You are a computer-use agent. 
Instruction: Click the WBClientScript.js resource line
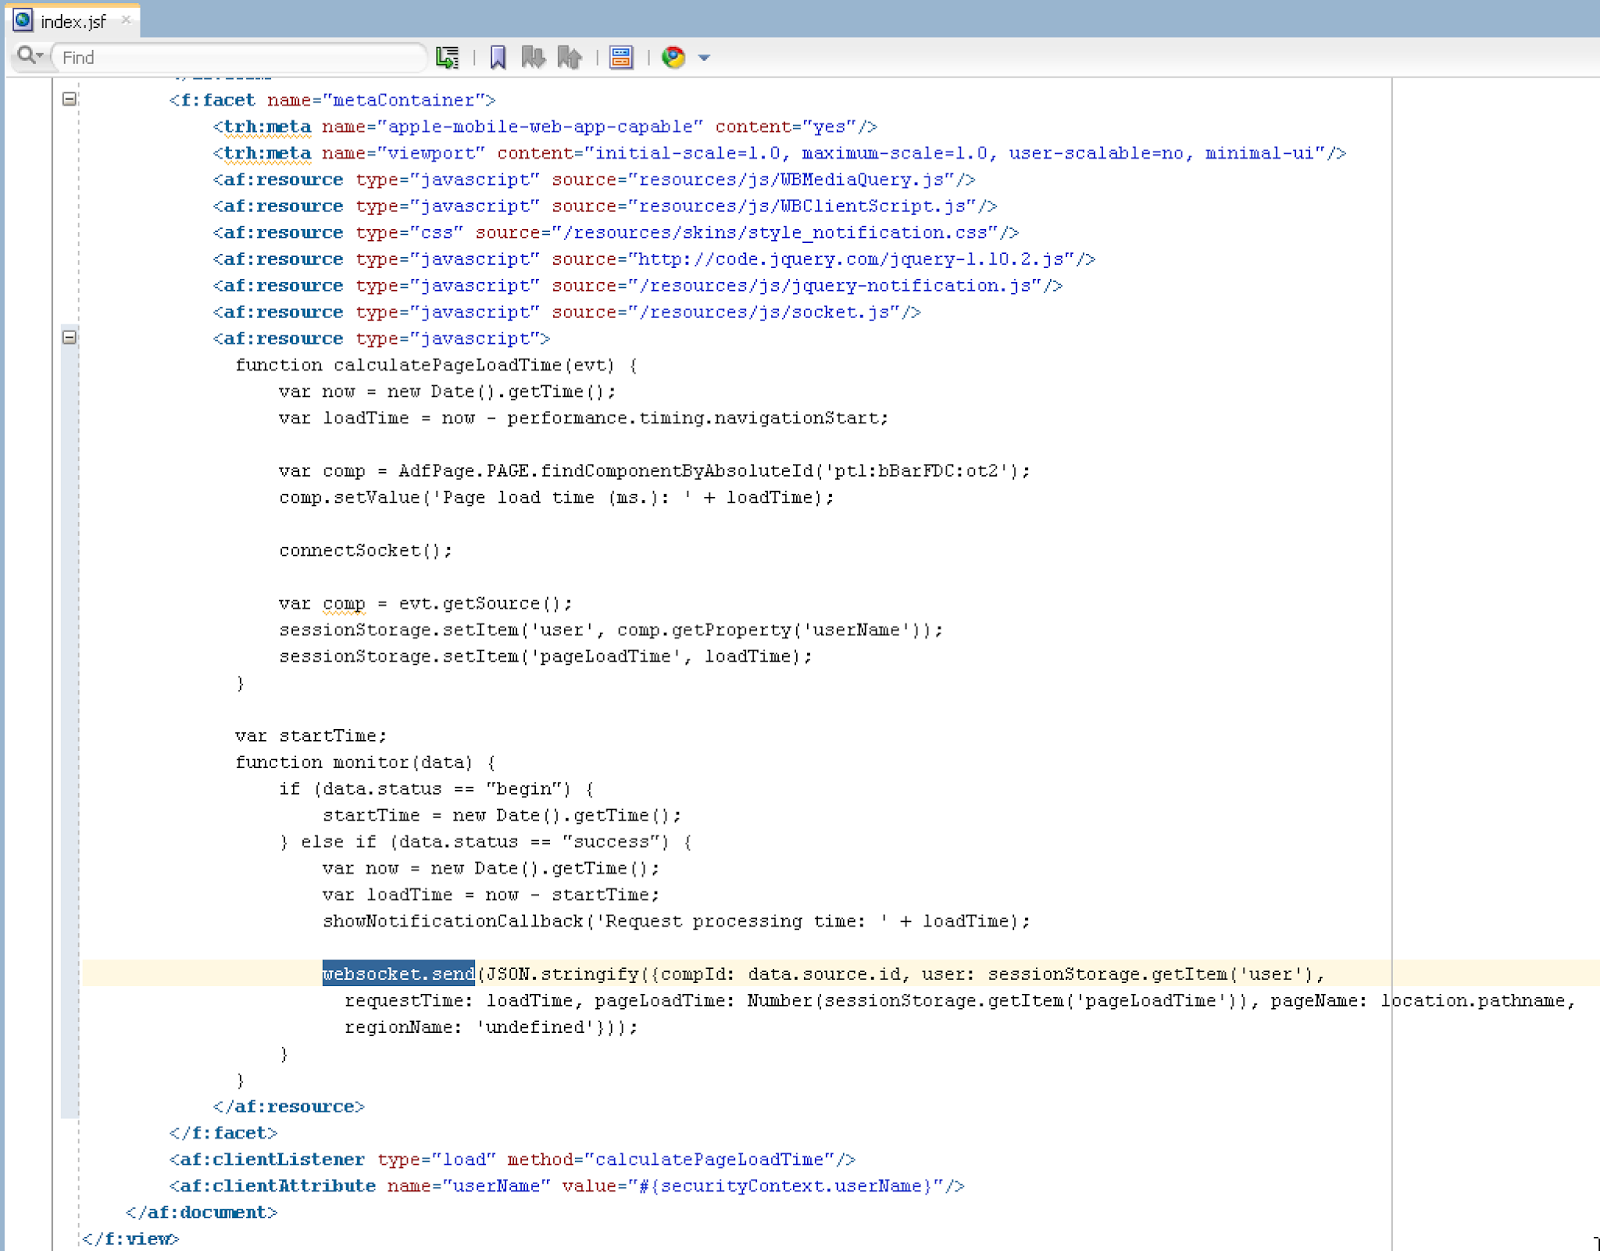click(605, 206)
